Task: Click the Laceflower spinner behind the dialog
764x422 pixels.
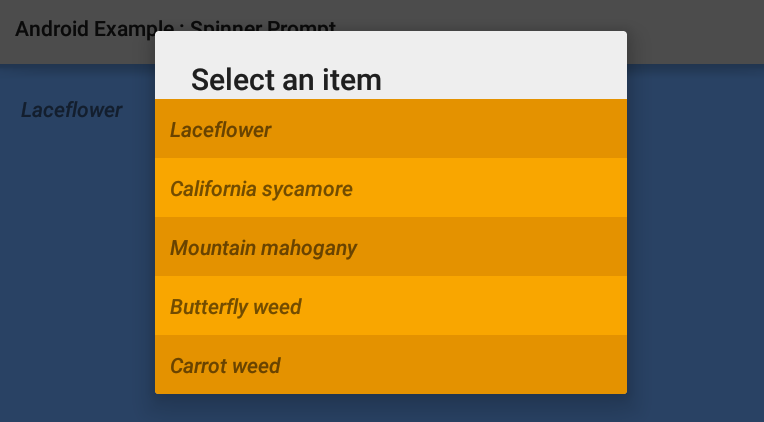Action: click(71, 110)
